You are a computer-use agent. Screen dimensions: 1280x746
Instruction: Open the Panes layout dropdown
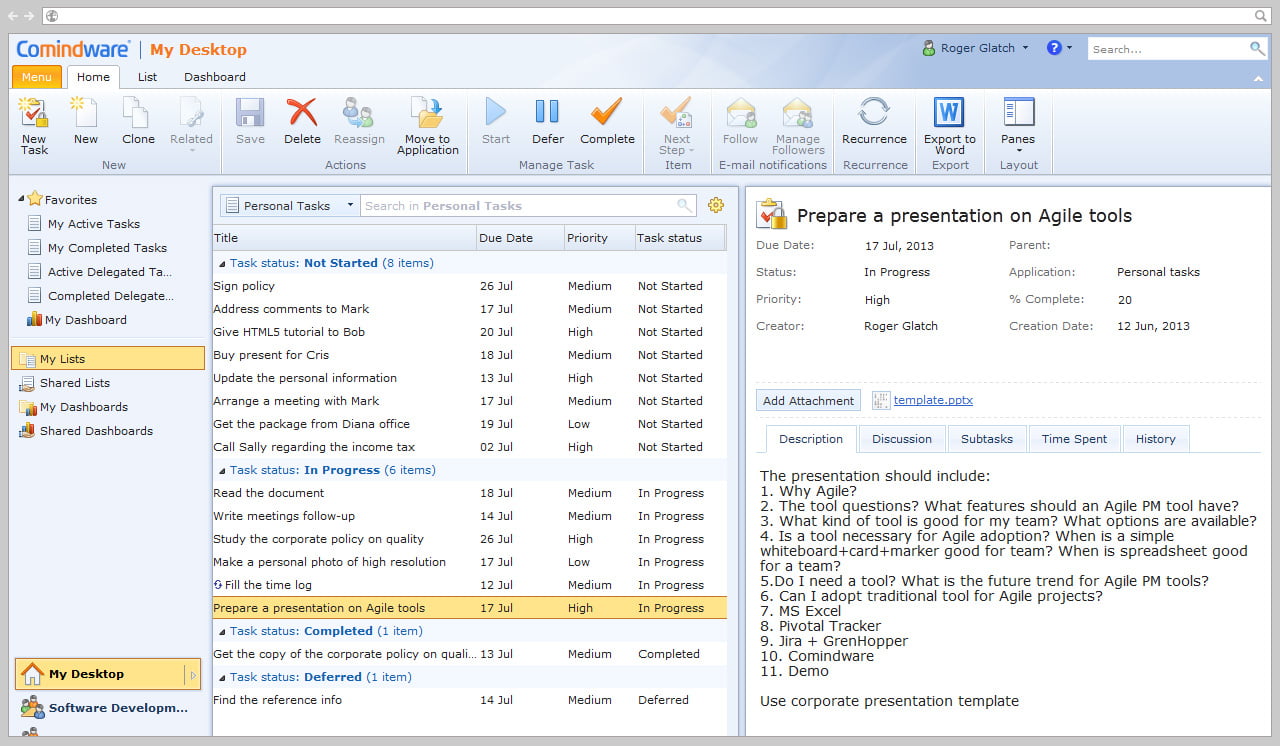pyautogui.click(x=1018, y=125)
